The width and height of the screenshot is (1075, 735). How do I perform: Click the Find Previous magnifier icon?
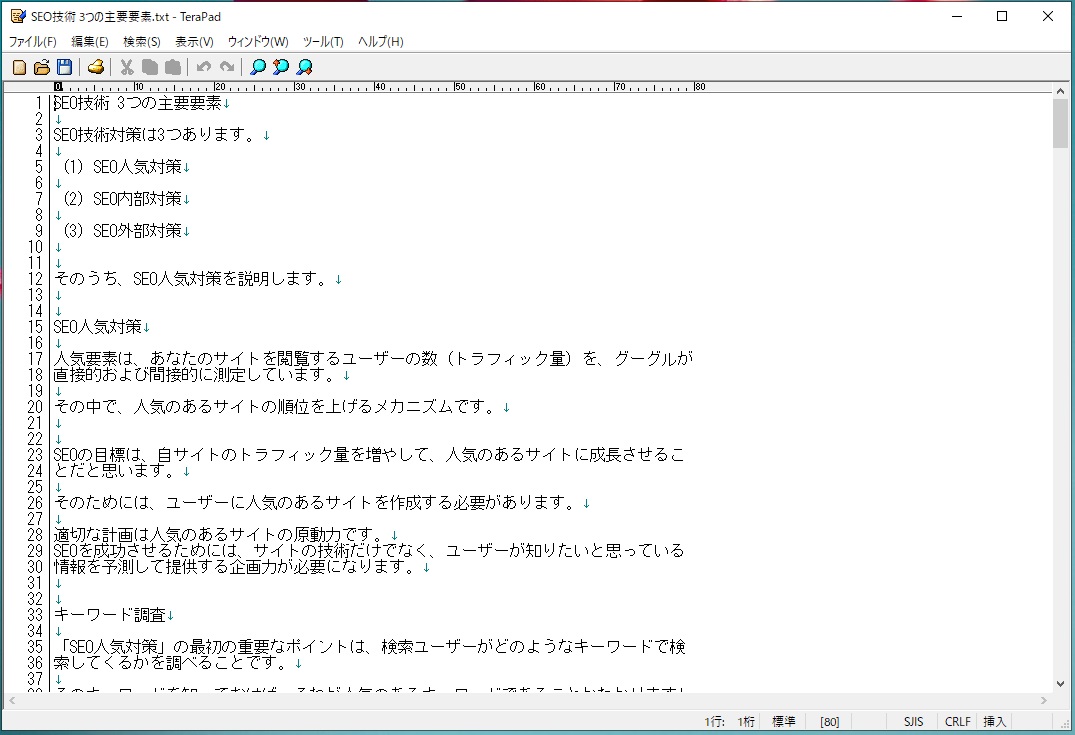(281, 67)
